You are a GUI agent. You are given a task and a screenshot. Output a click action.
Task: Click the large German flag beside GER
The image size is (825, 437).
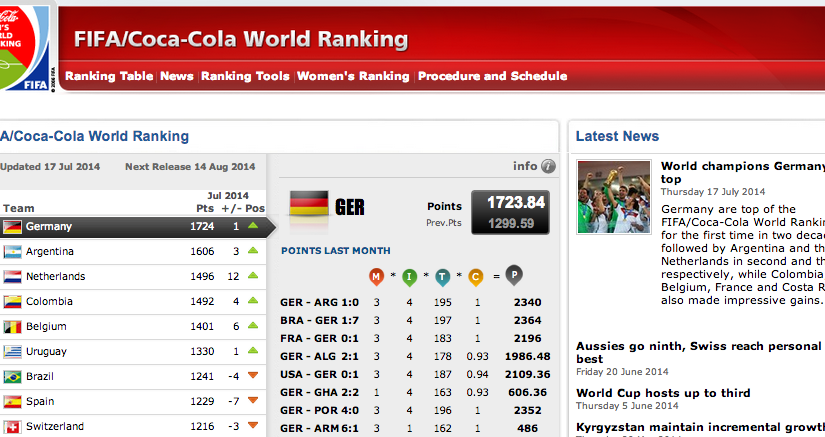(309, 204)
